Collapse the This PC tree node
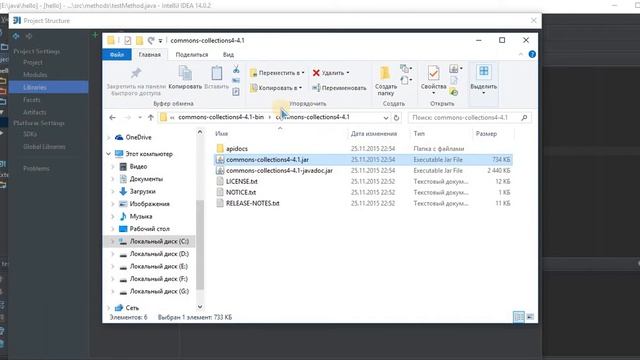The width and height of the screenshot is (640, 360). (x=109, y=154)
